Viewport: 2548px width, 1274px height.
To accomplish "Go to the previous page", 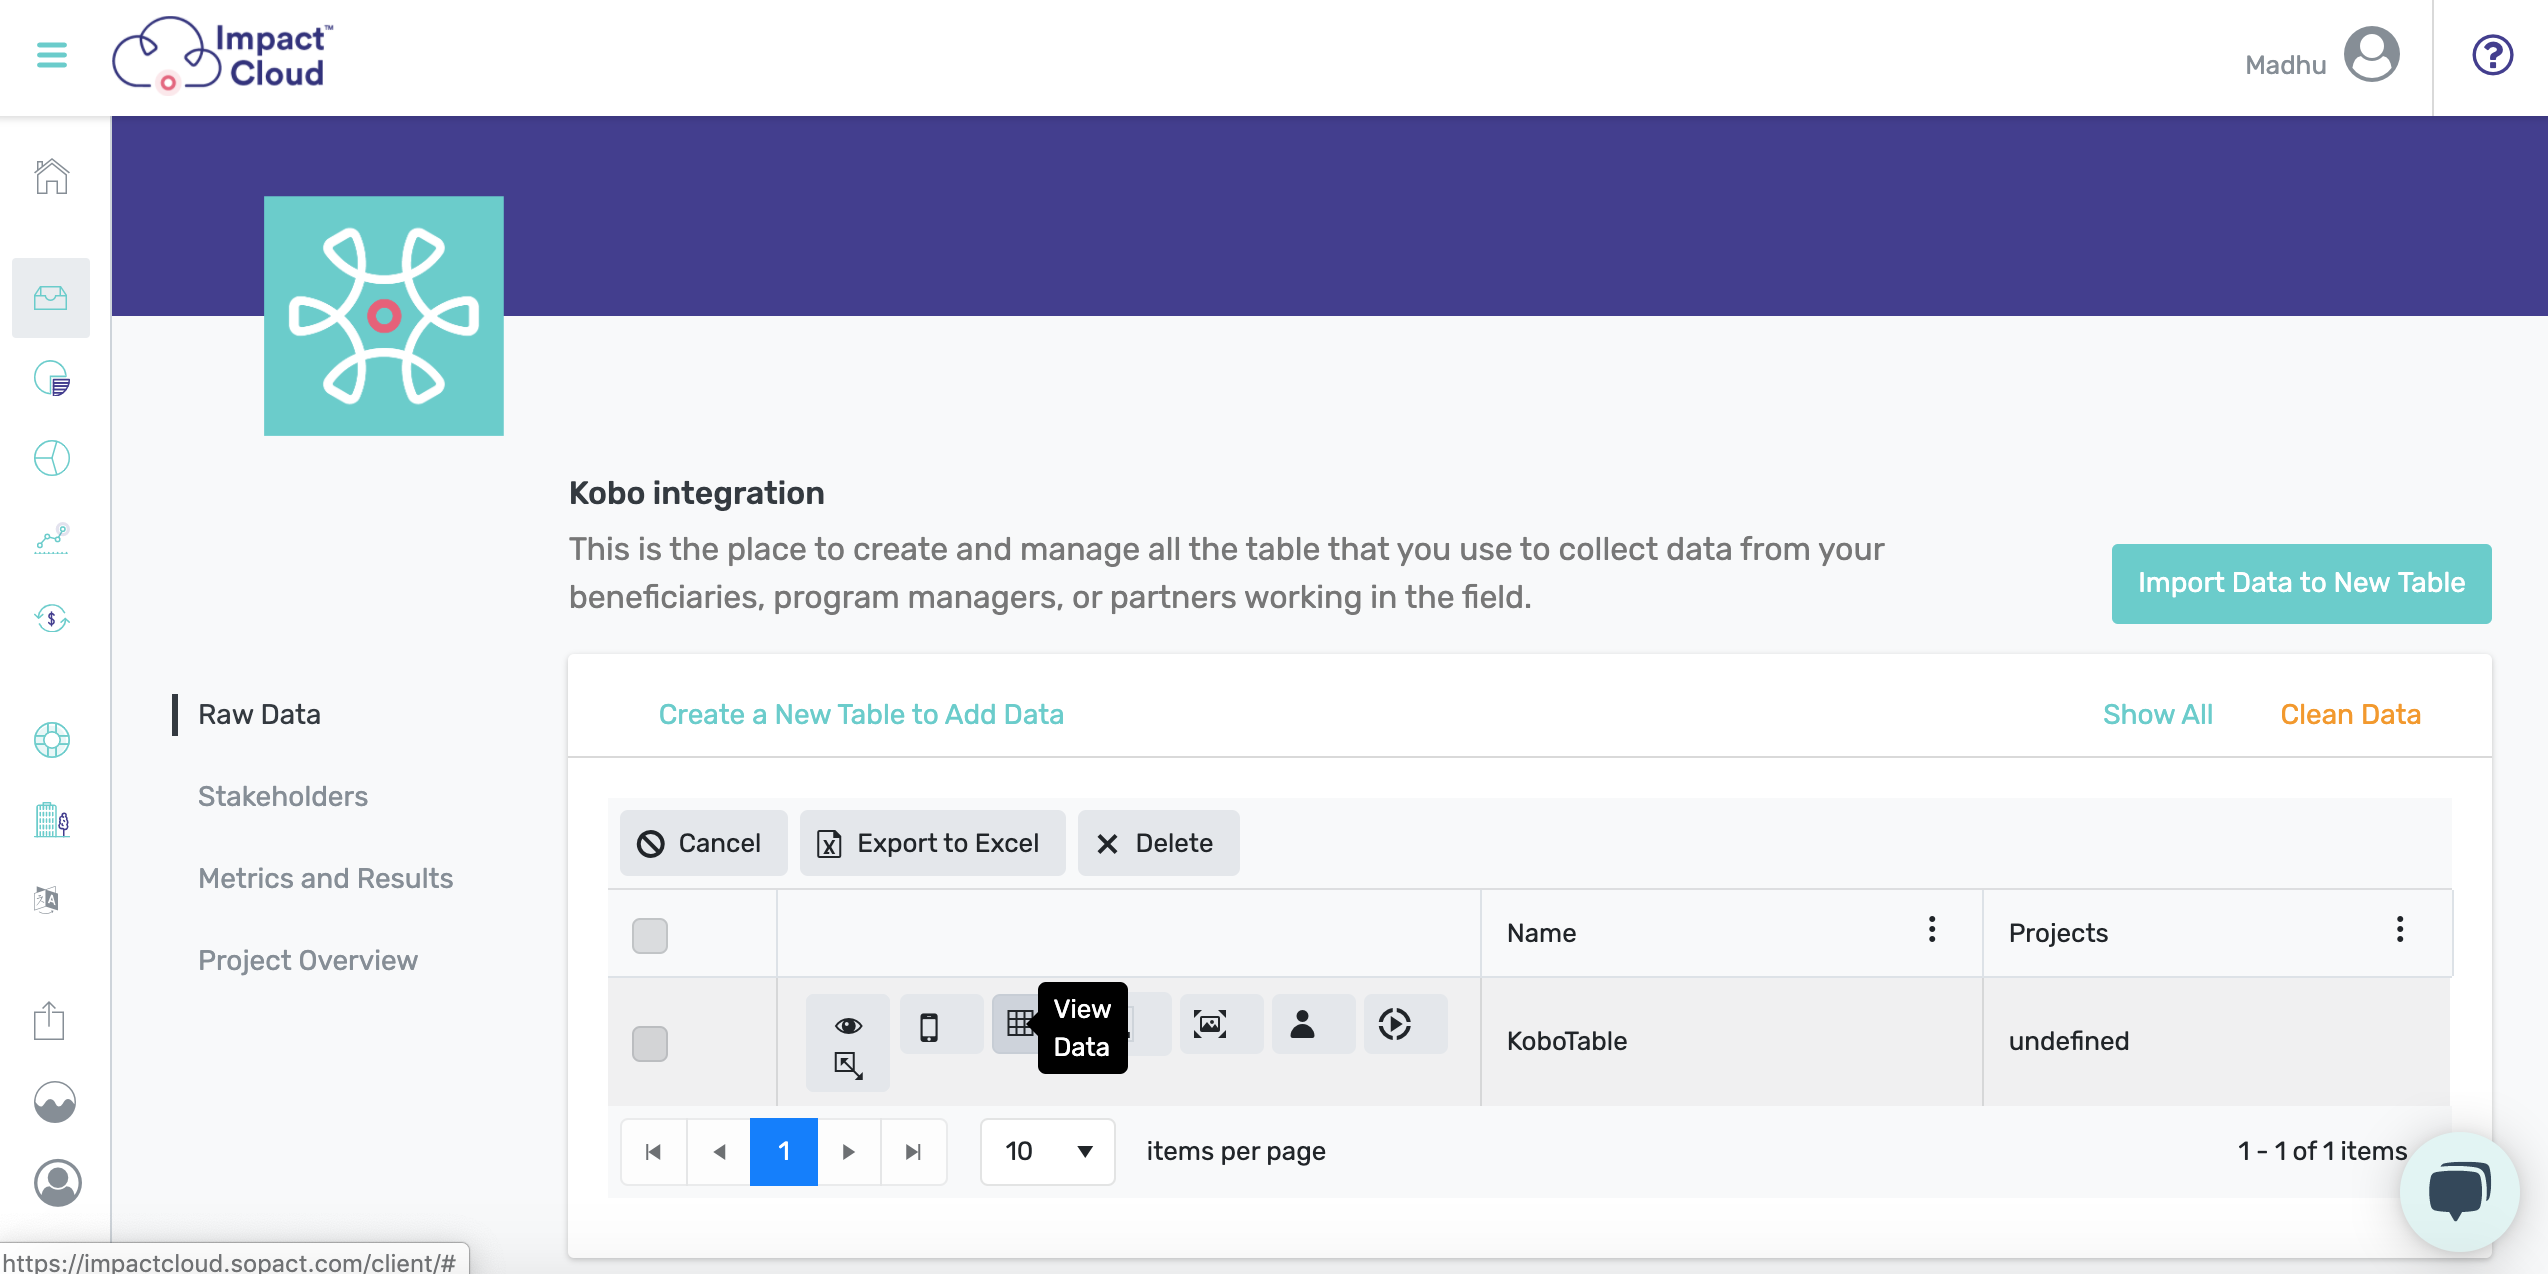I will [x=719, y=1152].
